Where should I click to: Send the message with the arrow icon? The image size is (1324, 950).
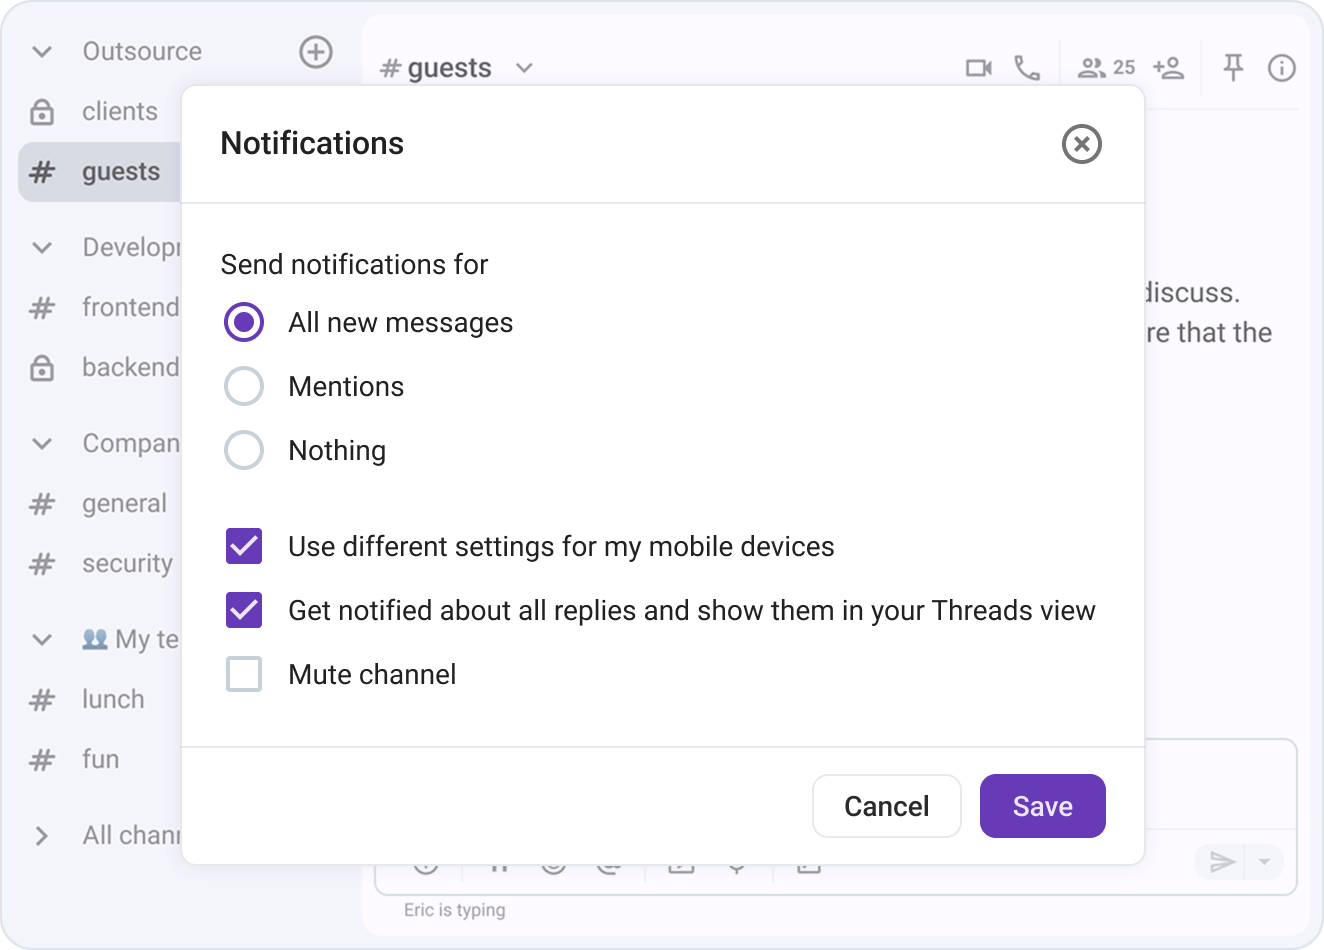1222,861
